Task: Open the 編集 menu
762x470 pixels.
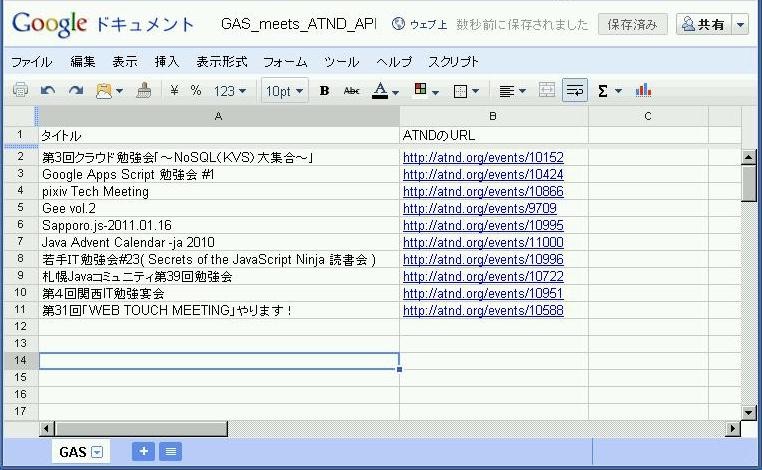Action: pyautogui.click(x=83, y=62)
